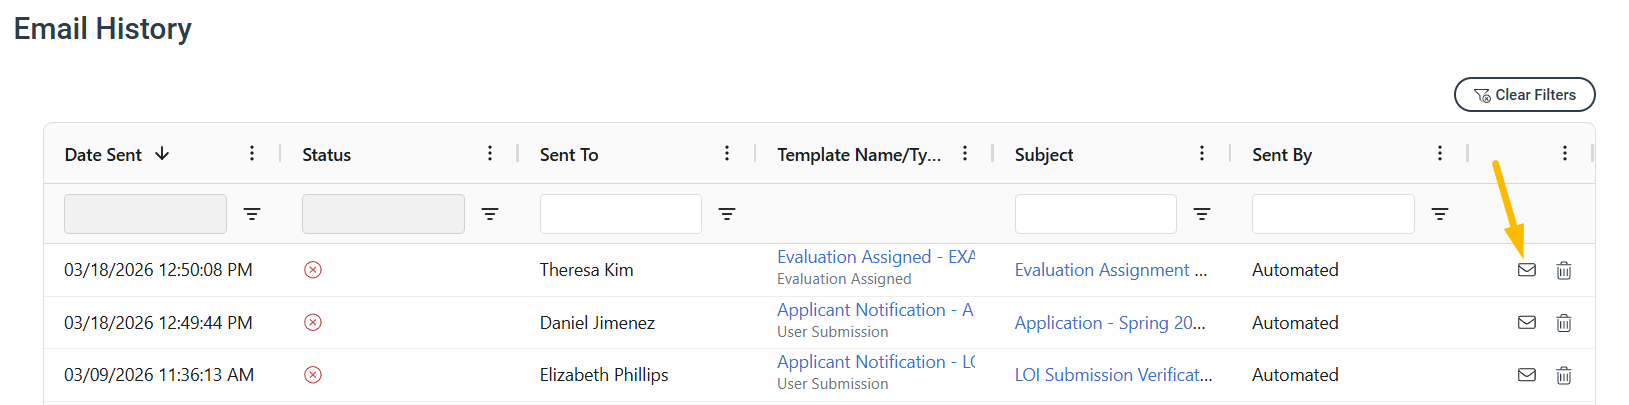Open Template Name/Type column menu

965,153
